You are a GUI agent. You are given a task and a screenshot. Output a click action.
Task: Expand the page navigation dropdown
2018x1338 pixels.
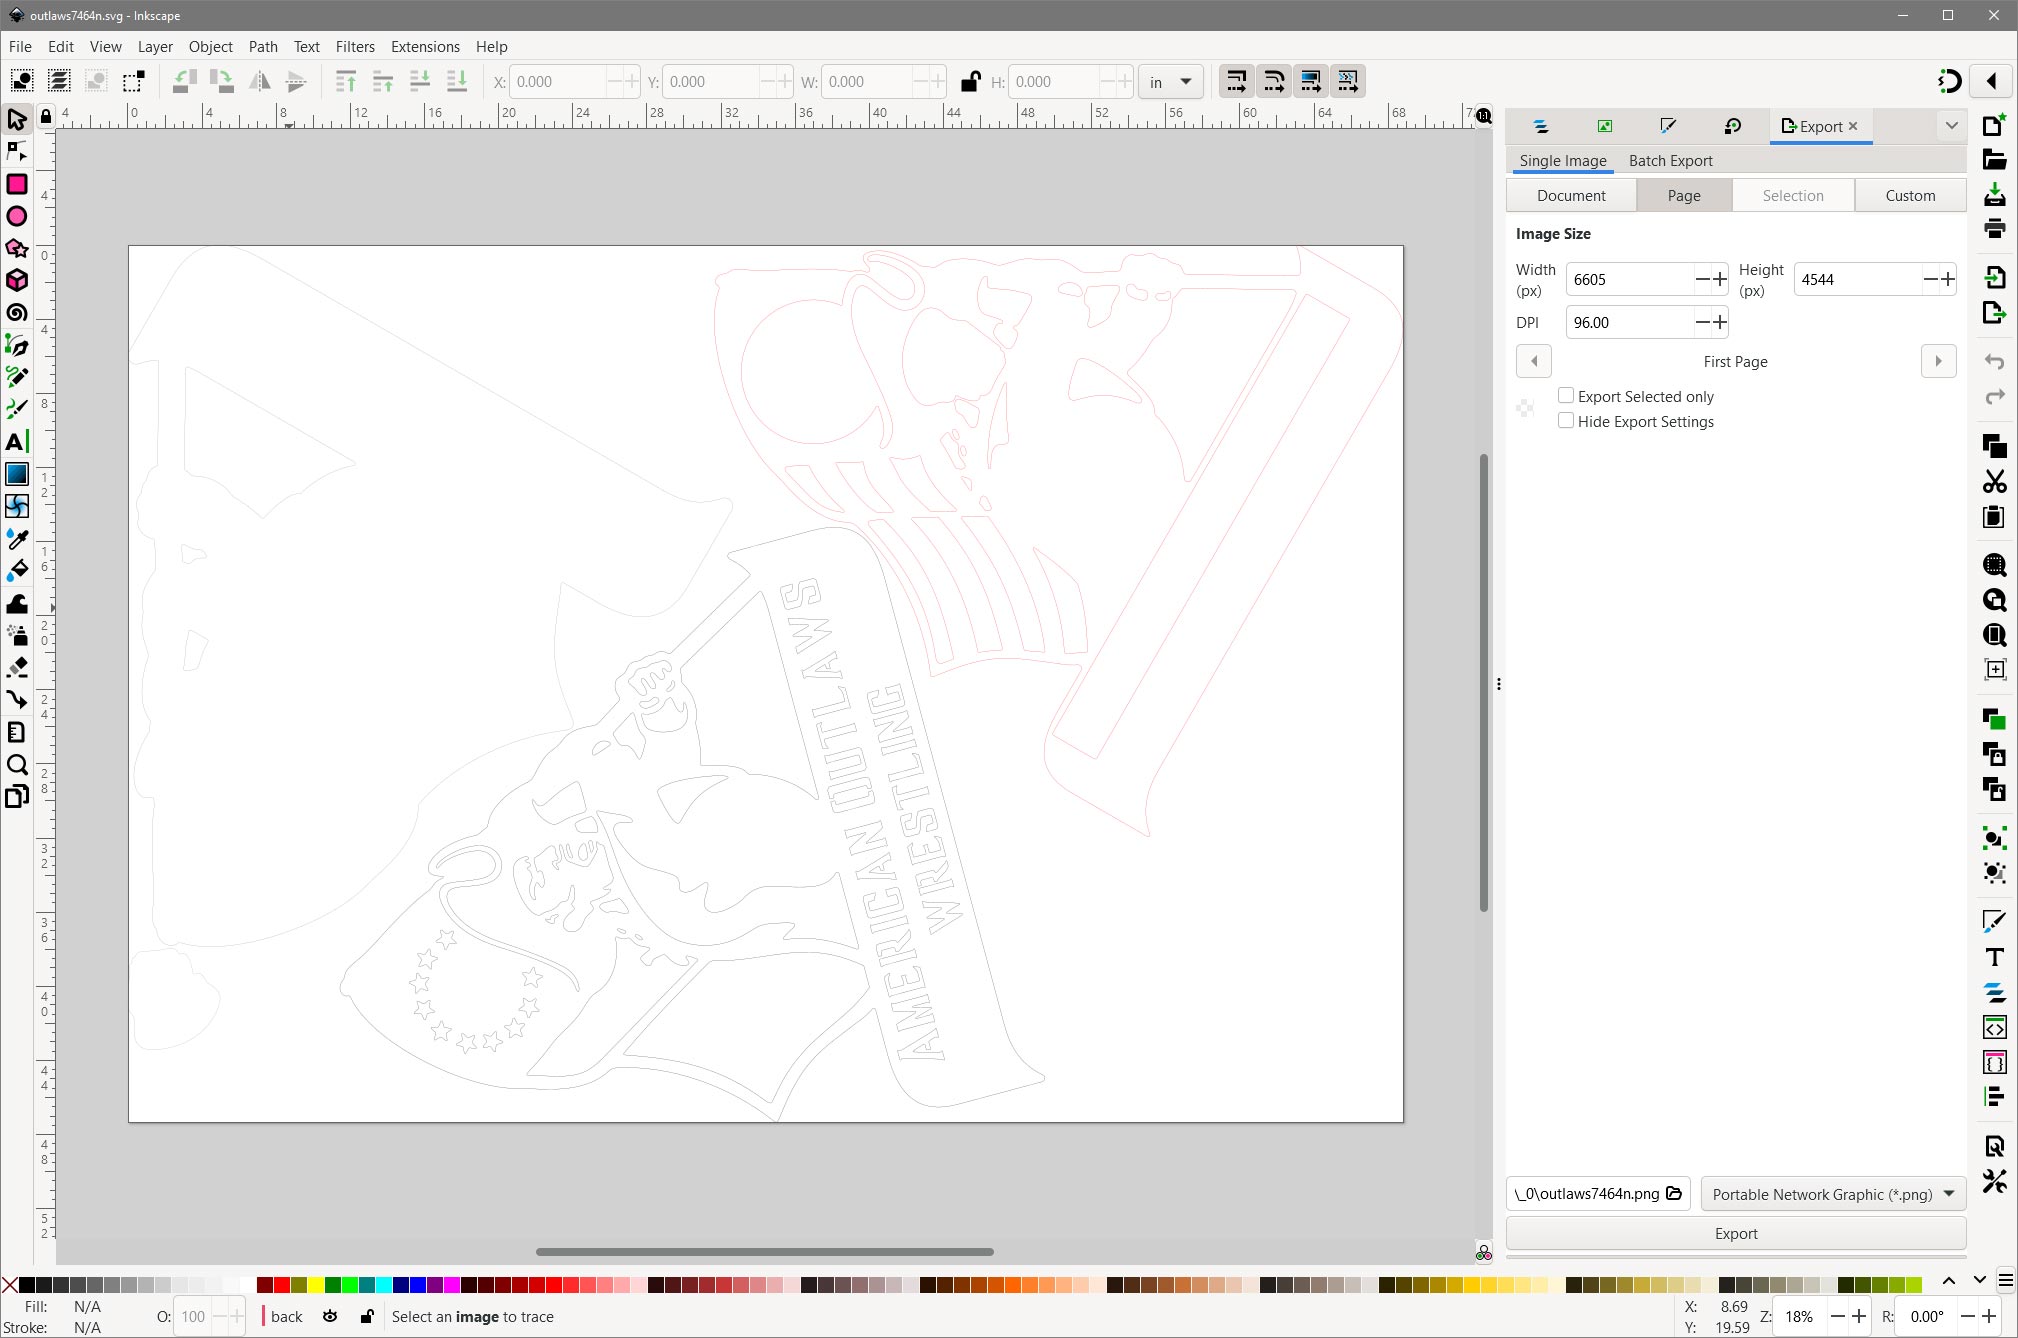click(1736, 360)
